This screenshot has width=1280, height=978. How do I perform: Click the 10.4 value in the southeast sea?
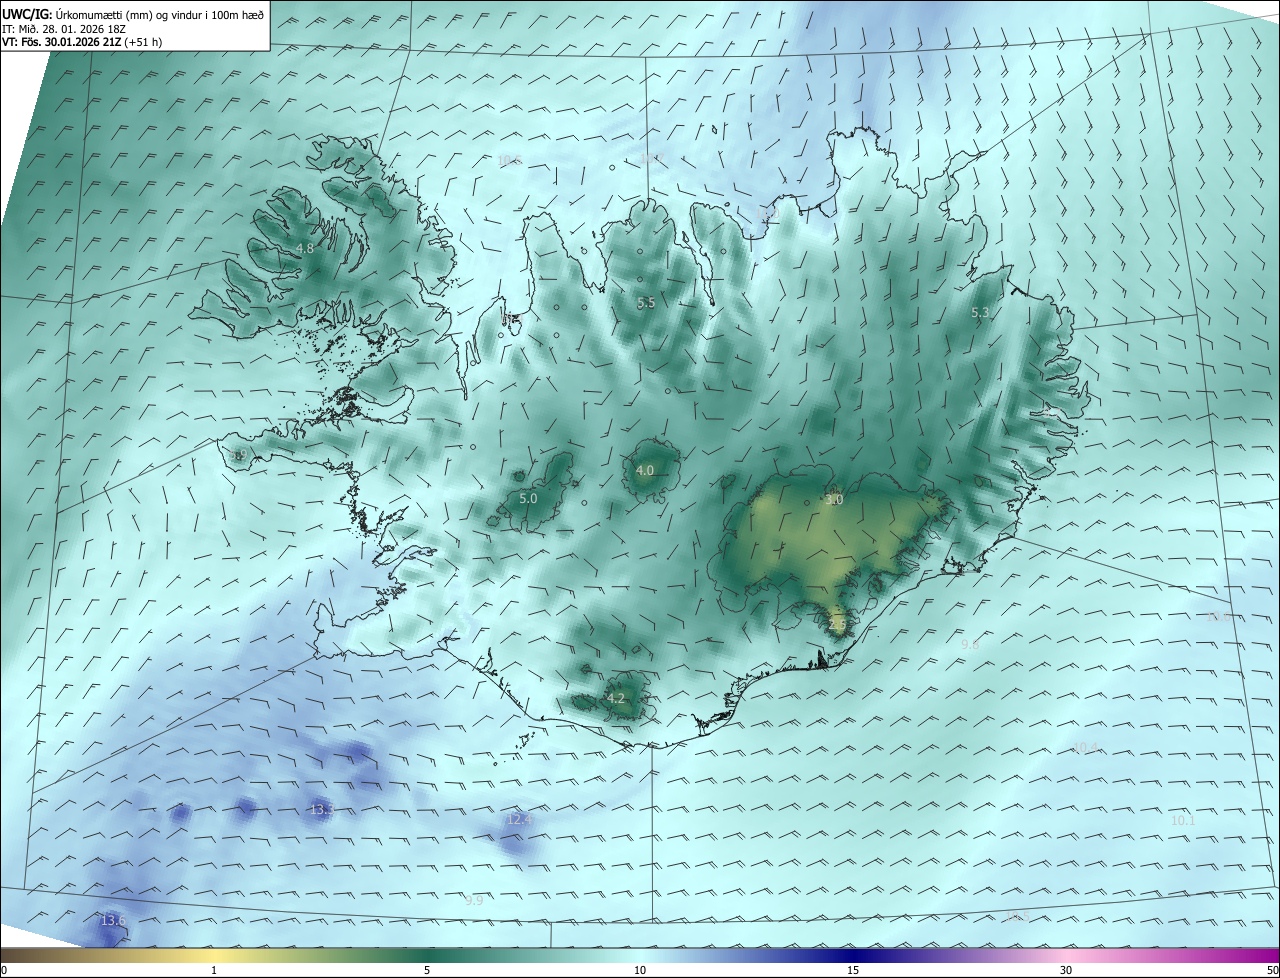(x=1085, y=748)
